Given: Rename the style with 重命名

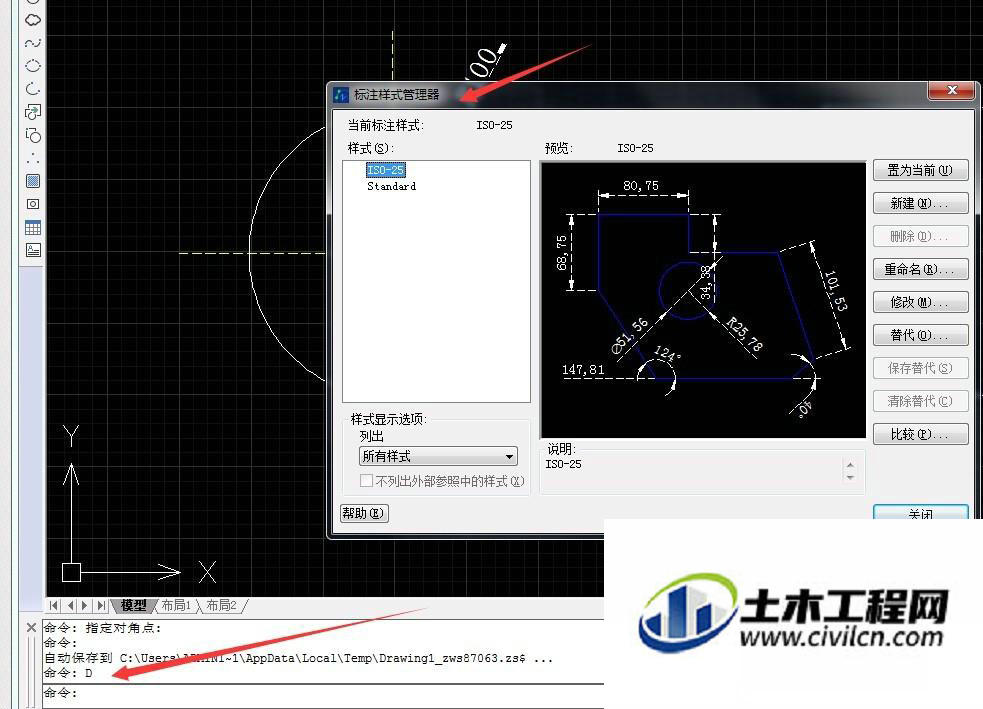Looking at the screenshot, I should [920, 270].
